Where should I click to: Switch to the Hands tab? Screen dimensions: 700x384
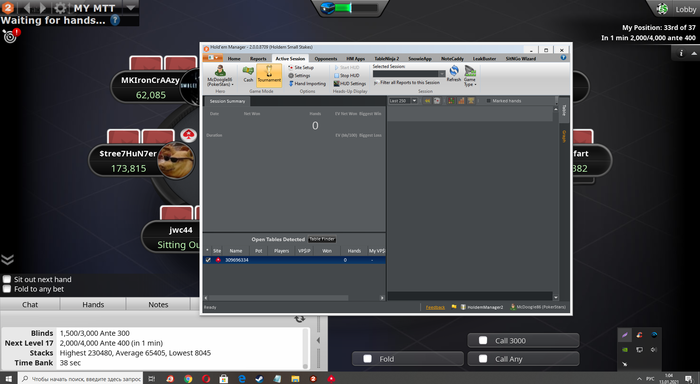point(93,305)
